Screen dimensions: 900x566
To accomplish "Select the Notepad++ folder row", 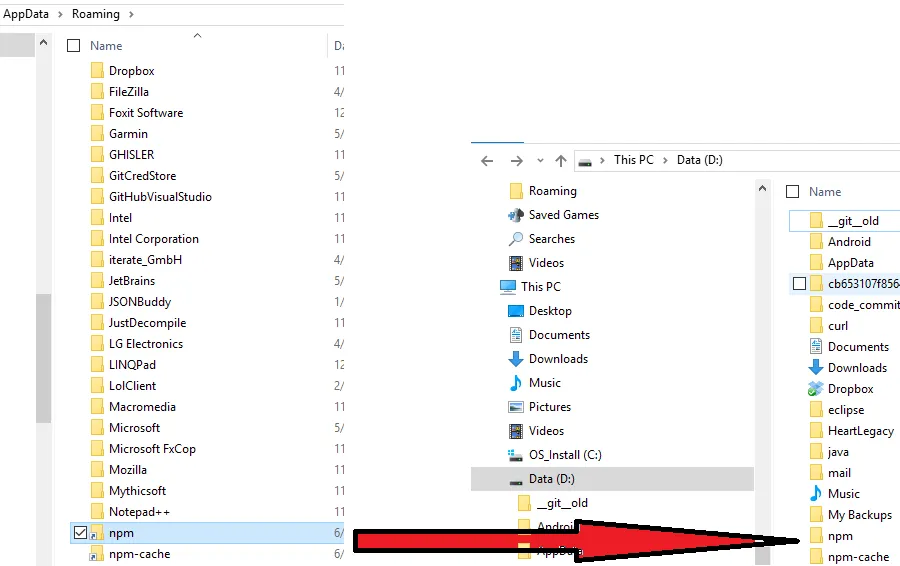I will coord(207,511).
